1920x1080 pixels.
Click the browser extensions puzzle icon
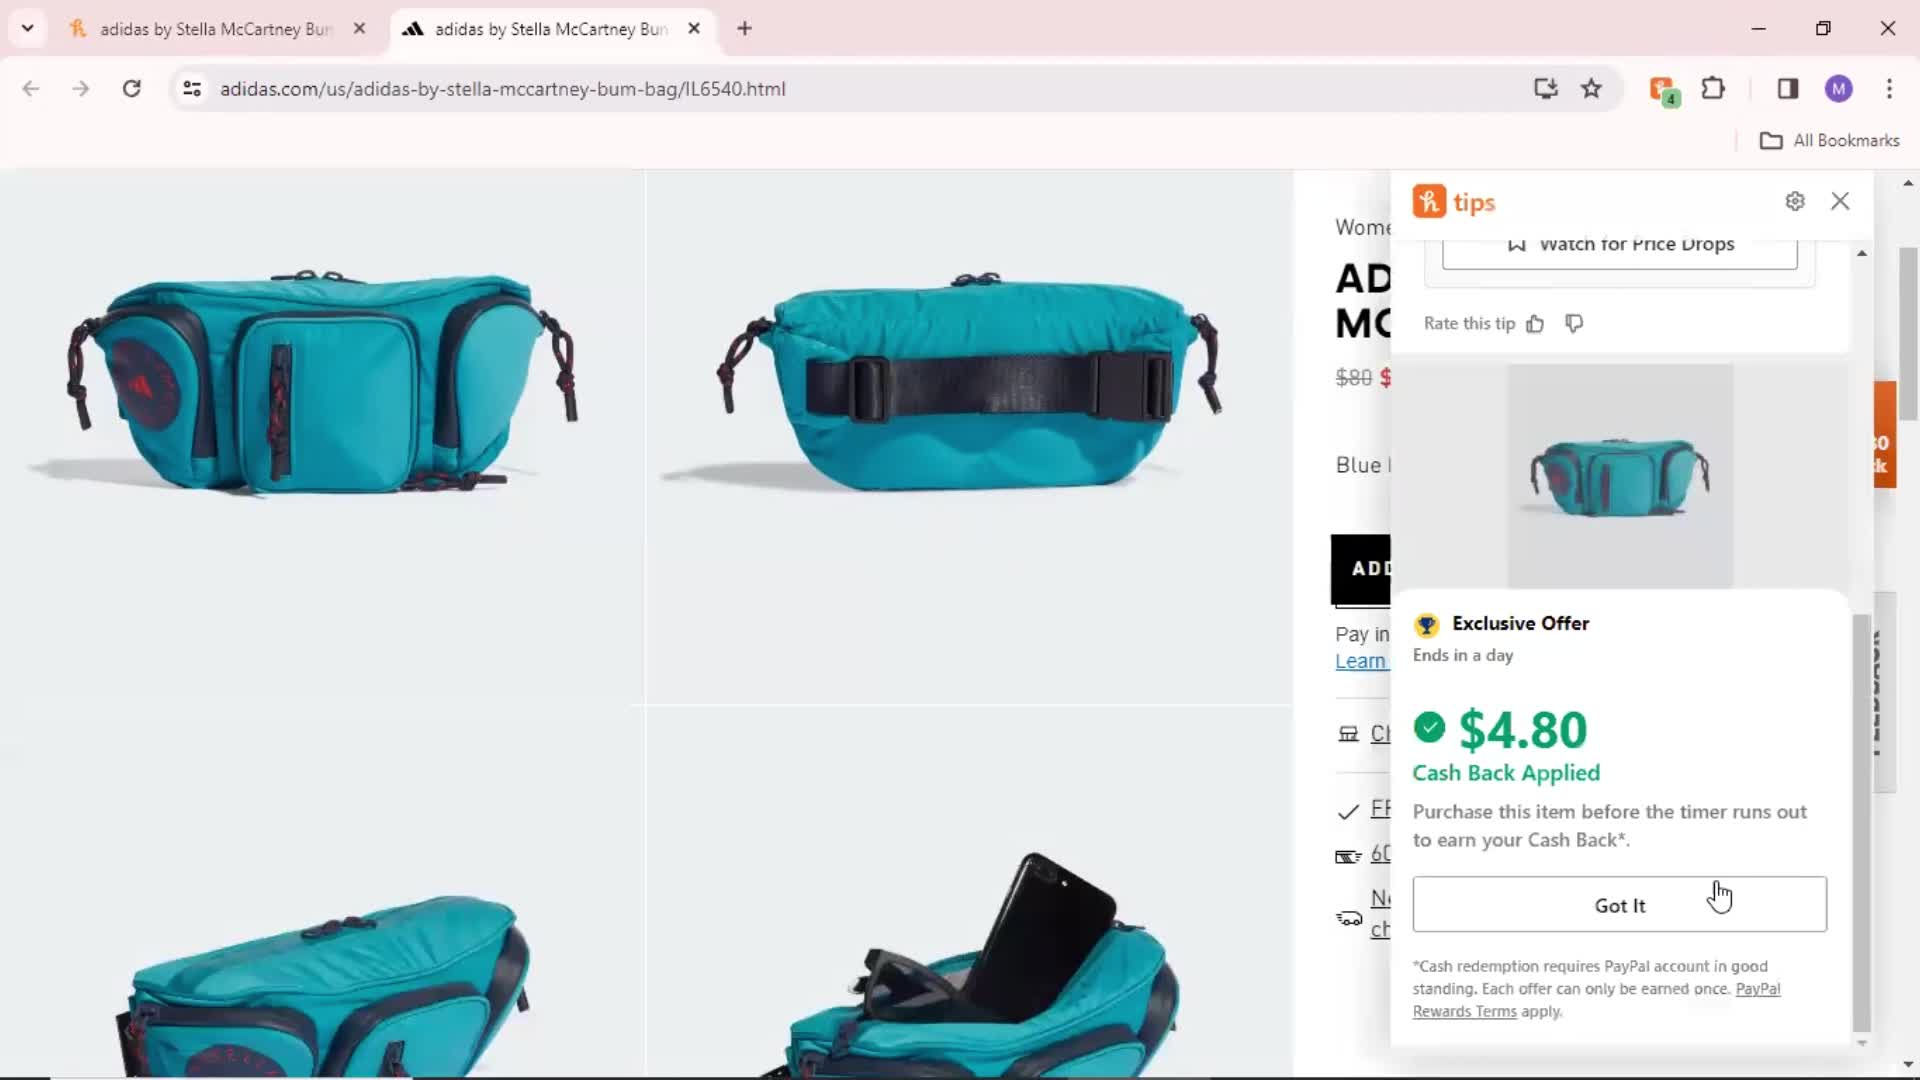coord(1714,88)
